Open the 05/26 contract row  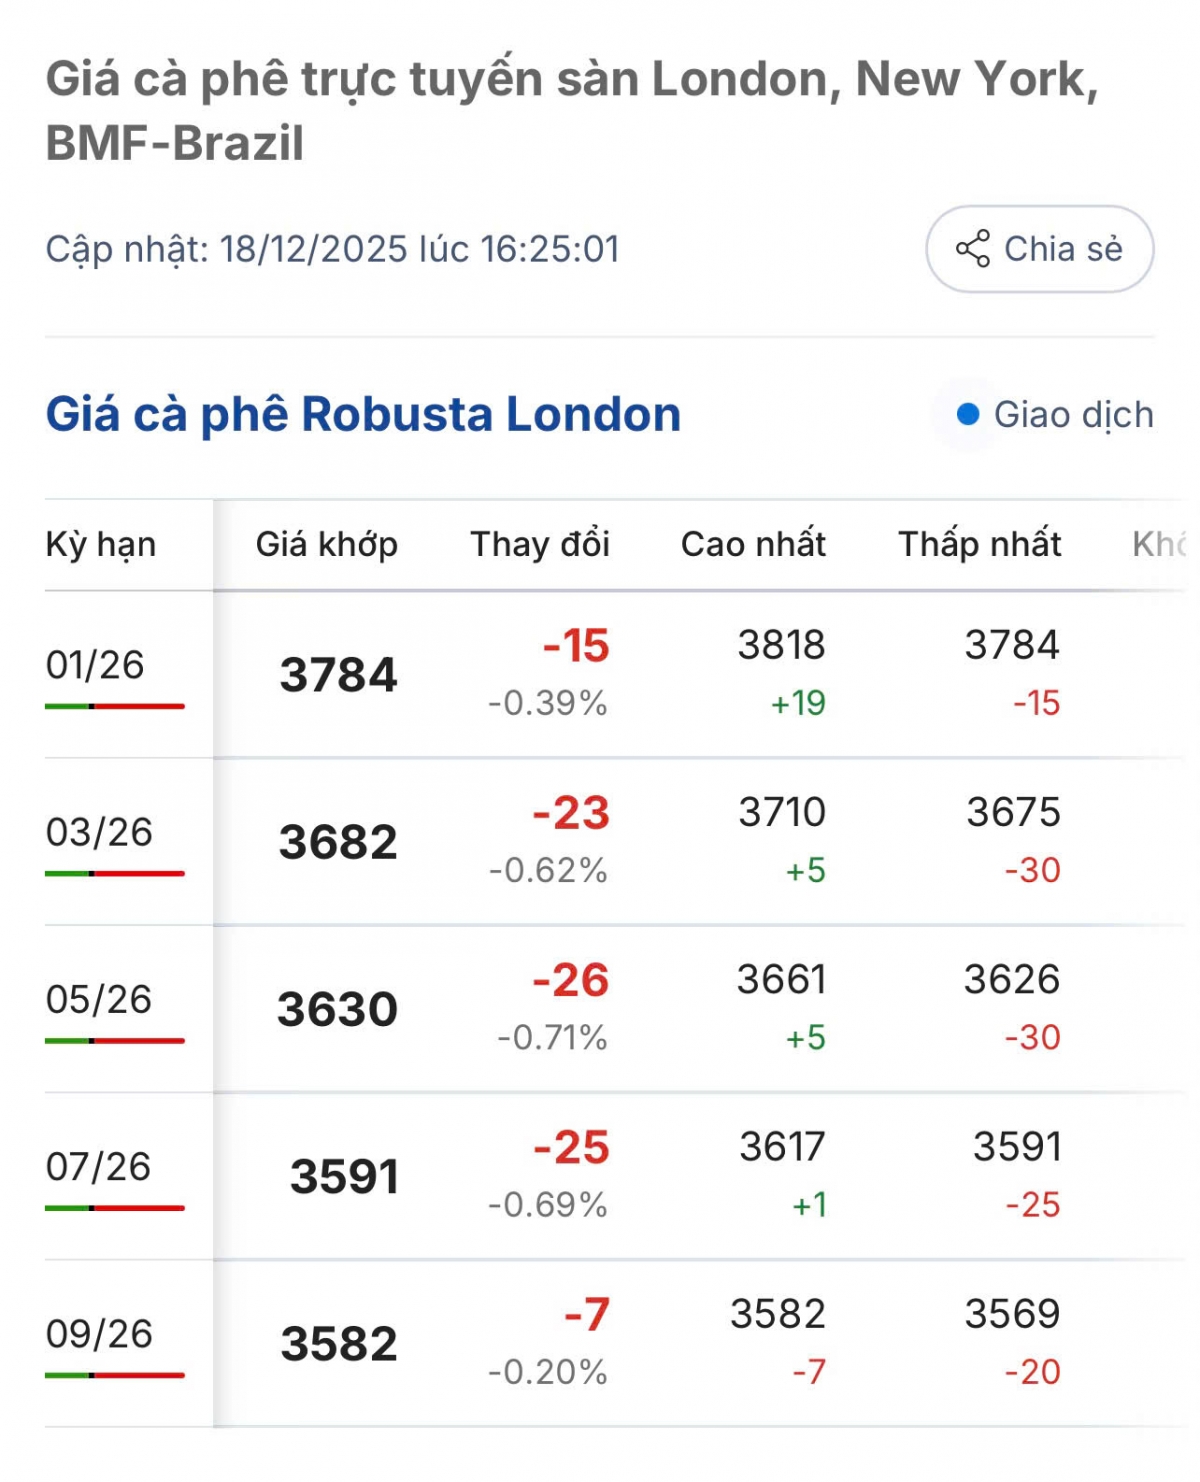click(98, 999)
